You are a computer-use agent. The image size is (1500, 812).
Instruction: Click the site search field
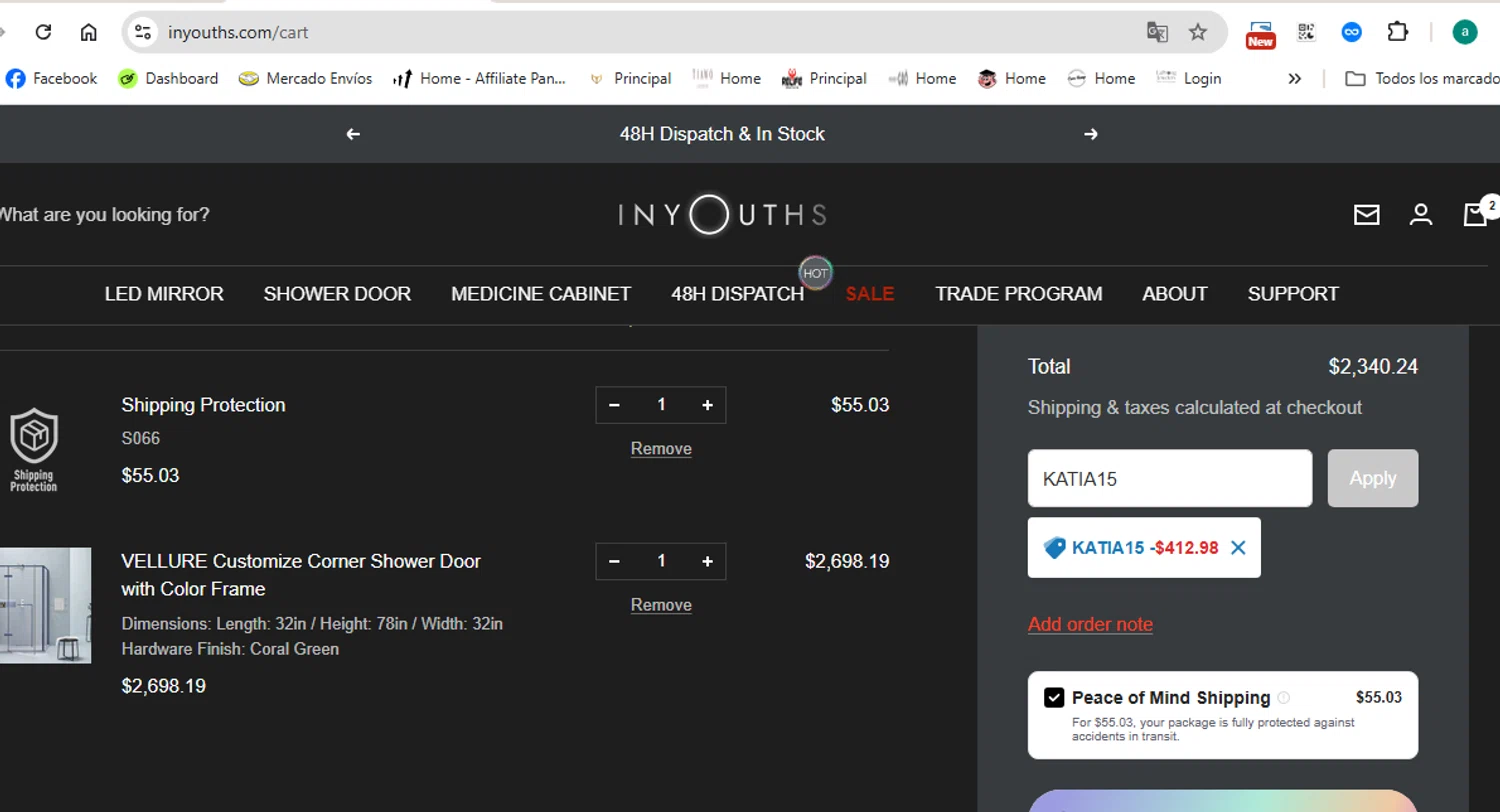[x=105, y=214]
